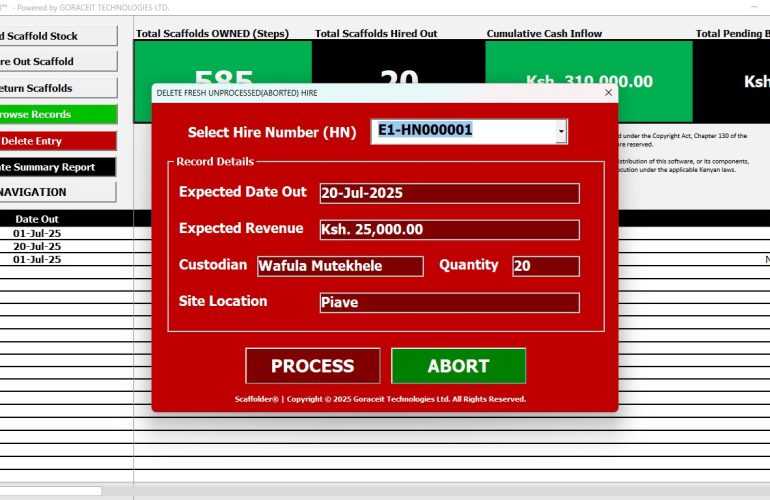
Task: Open the Return Scaffolds option
Action: (x=58, y=88)
